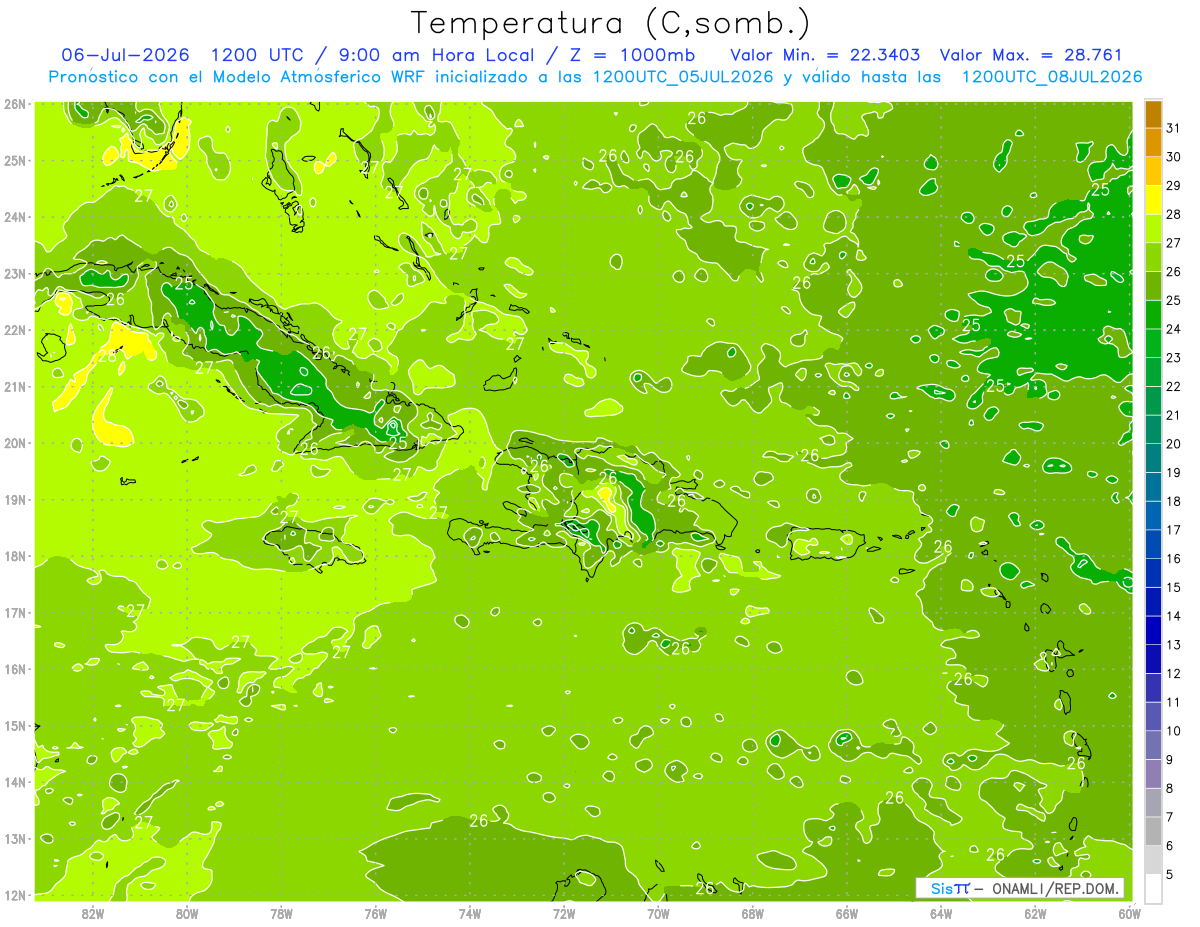This screenshot has height=927, width=1200.
Task: Click the '78W' longitude axis label
Action: pyautogui.click(x=281, y=913)
